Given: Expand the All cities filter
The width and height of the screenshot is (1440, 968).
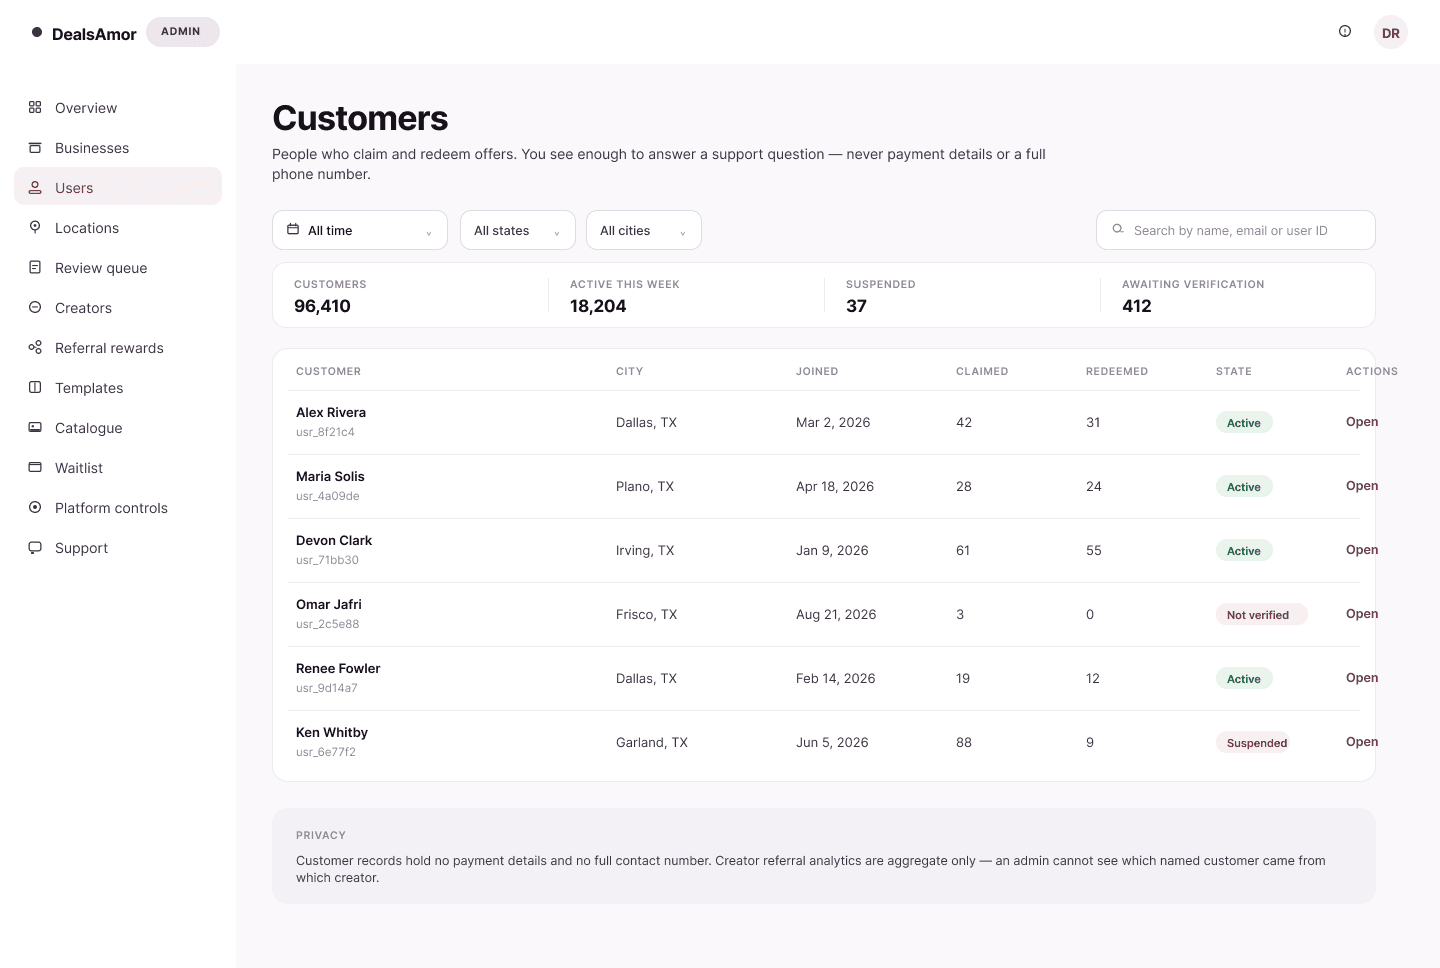Looking at the screenshot, I should pos(644,230).
